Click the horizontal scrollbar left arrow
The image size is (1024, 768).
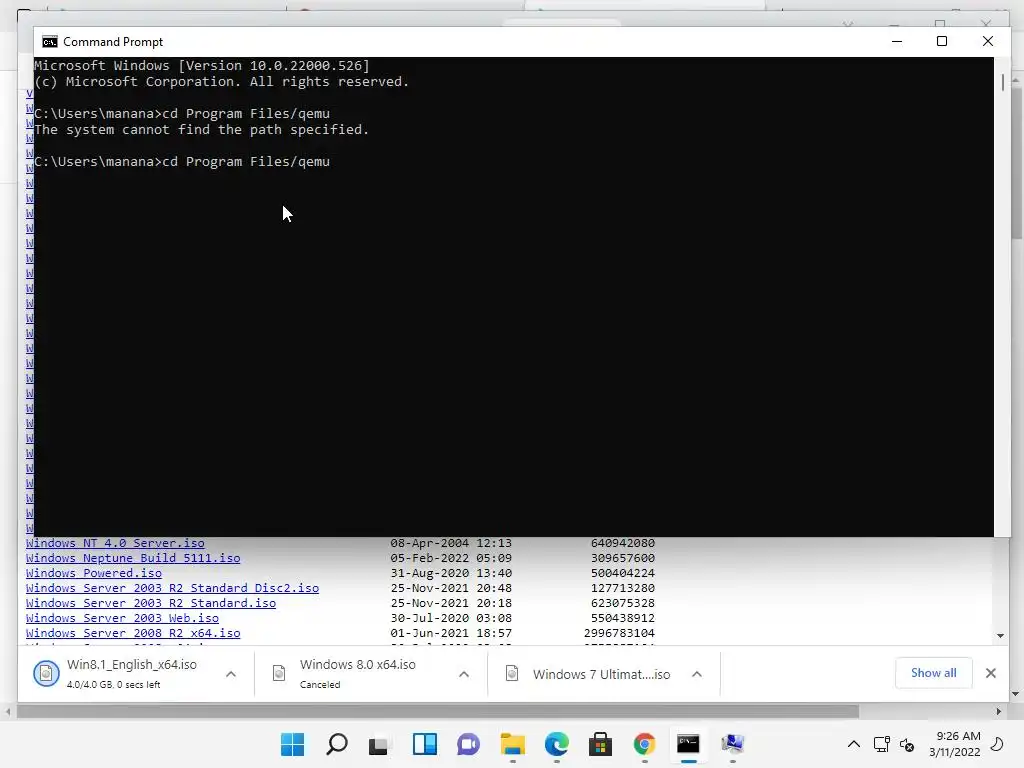pos(8,711)
